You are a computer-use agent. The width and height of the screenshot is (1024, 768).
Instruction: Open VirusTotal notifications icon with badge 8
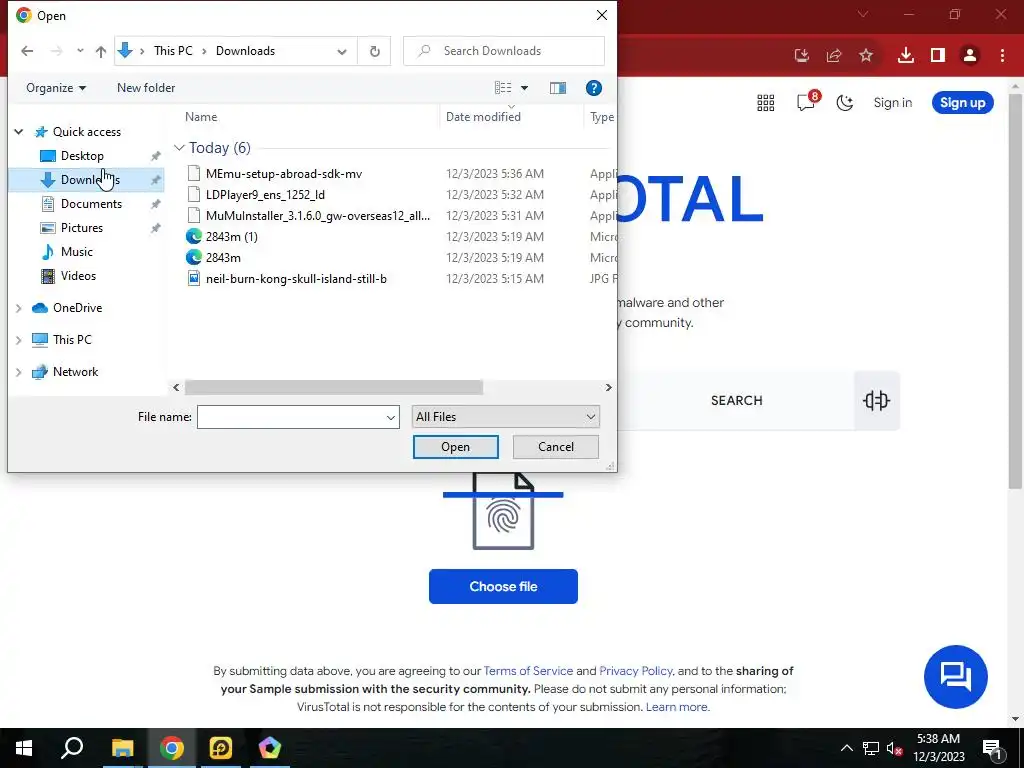click(x=807, y=102)
